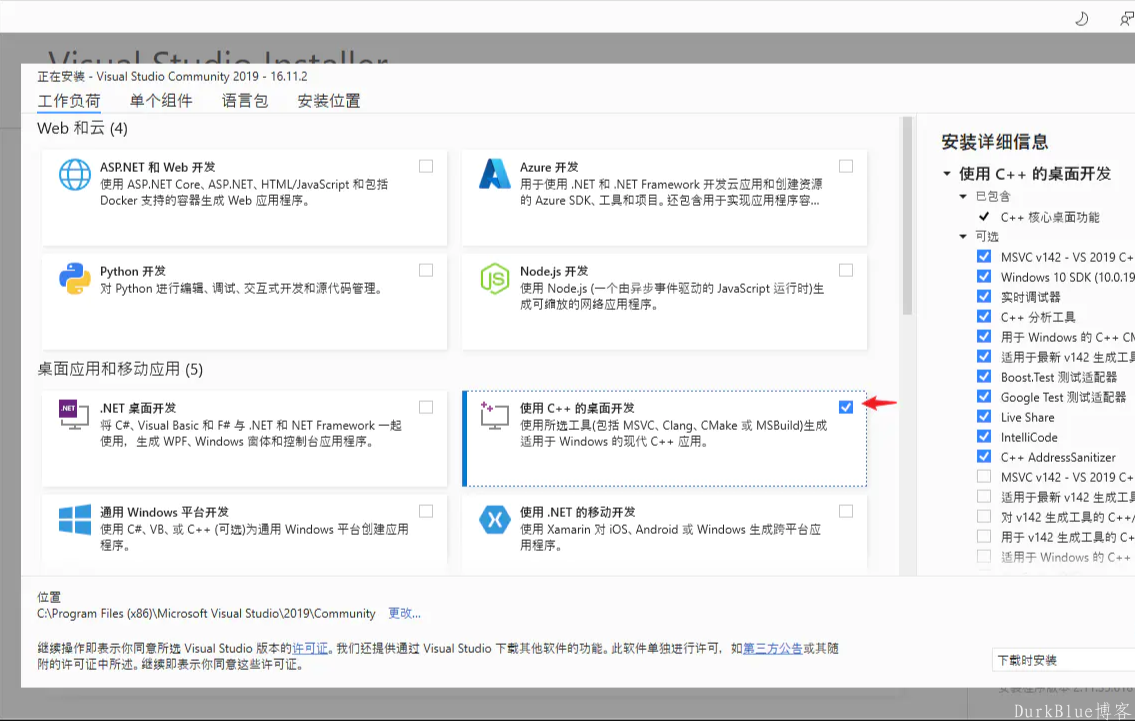Image resolution: width=1135 pixels, height=721 pixels.
Task: Open the 语言包 tab
Action: click(x=245, y=101)
